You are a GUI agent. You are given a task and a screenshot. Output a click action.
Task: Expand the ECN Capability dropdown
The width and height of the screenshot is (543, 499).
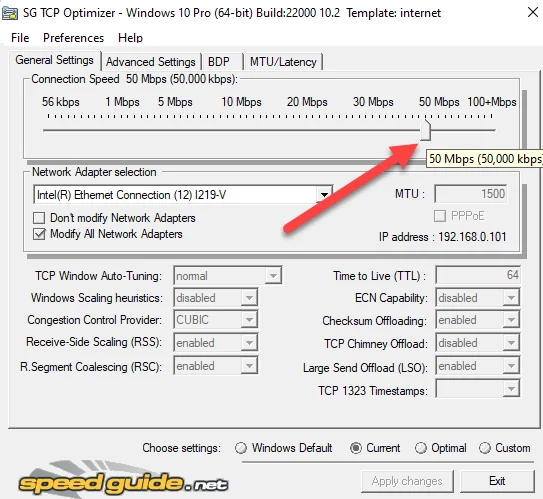coord(478,297)
